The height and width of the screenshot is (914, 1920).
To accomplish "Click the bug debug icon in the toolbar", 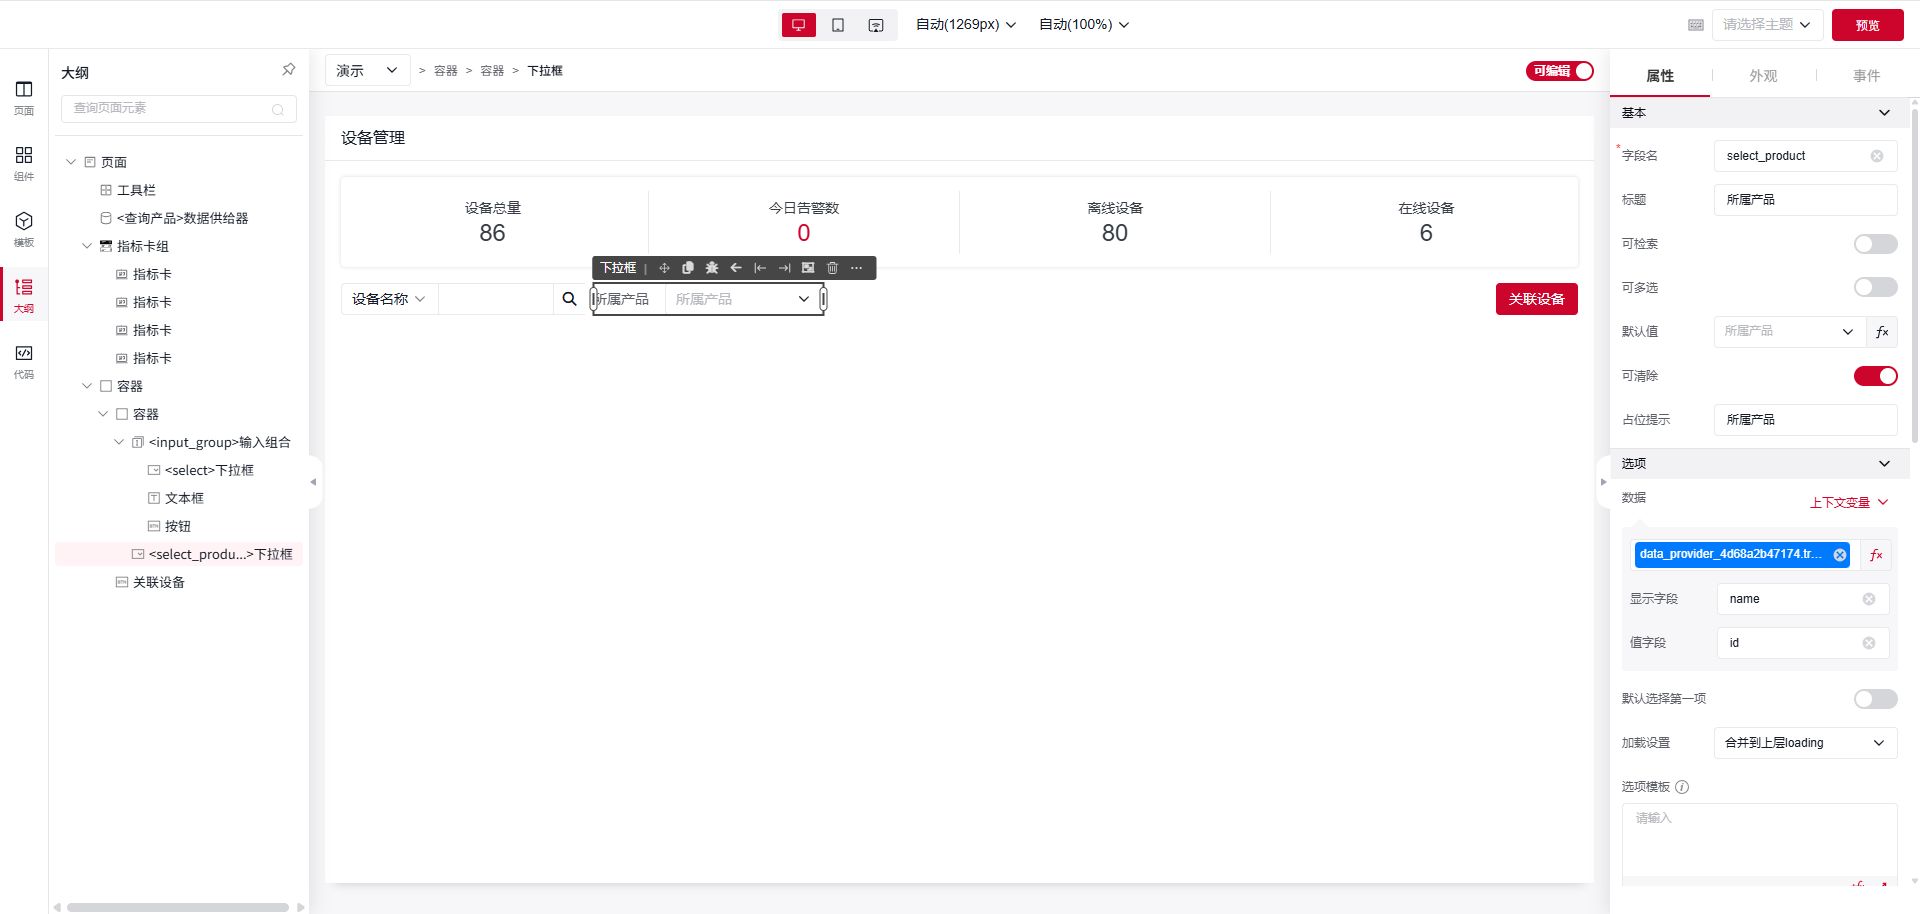I will tap(712, 268).
